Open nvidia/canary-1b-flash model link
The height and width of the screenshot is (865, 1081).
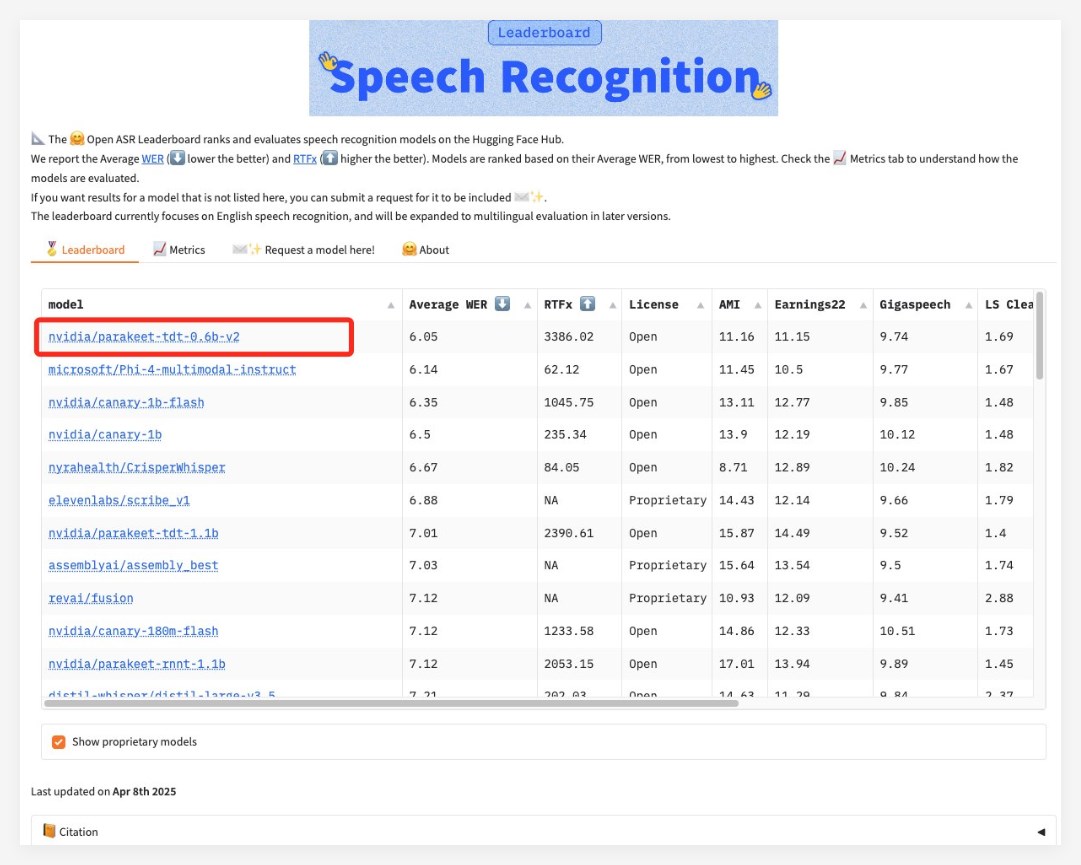pos(126,403)
